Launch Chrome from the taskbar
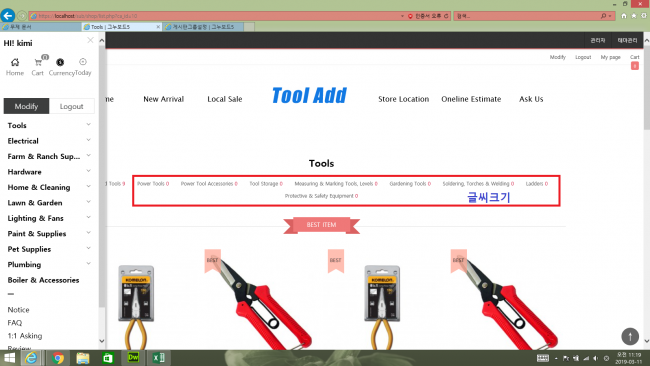The height and width of the screenshot is (366, 650). click(x=58, y=358)
